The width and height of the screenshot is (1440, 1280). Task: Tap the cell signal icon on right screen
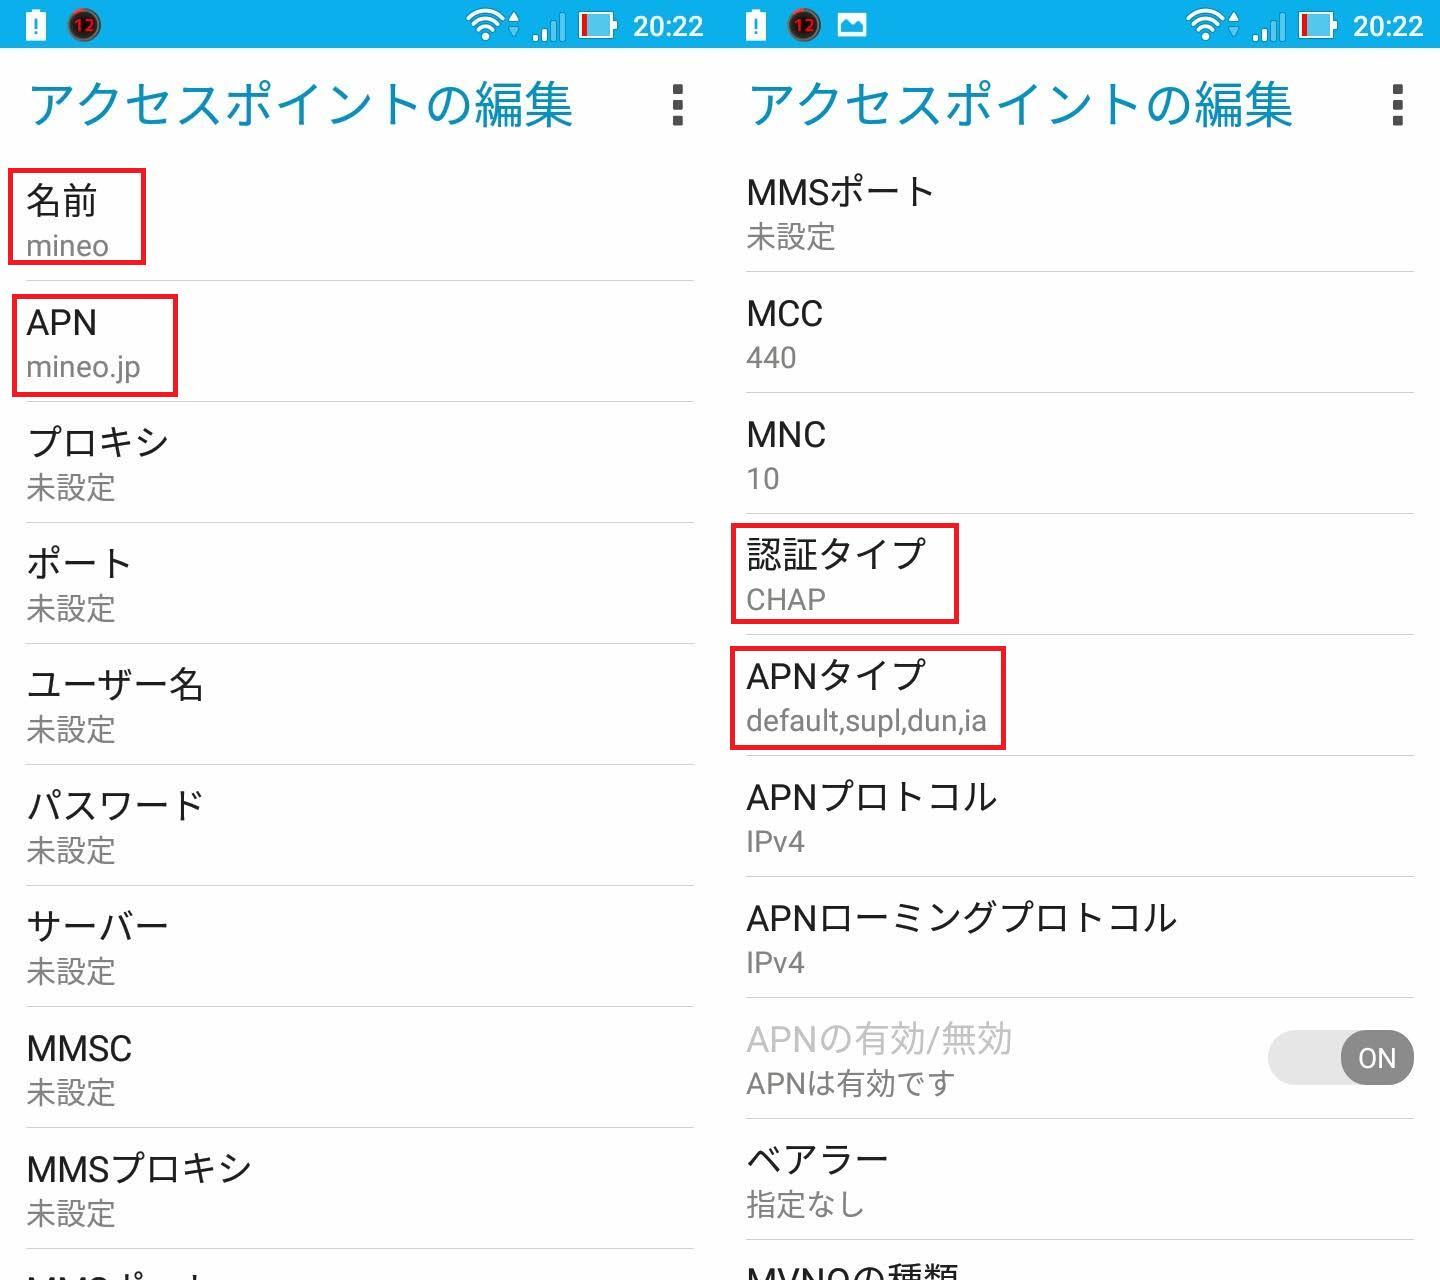tap(1269, 26)
